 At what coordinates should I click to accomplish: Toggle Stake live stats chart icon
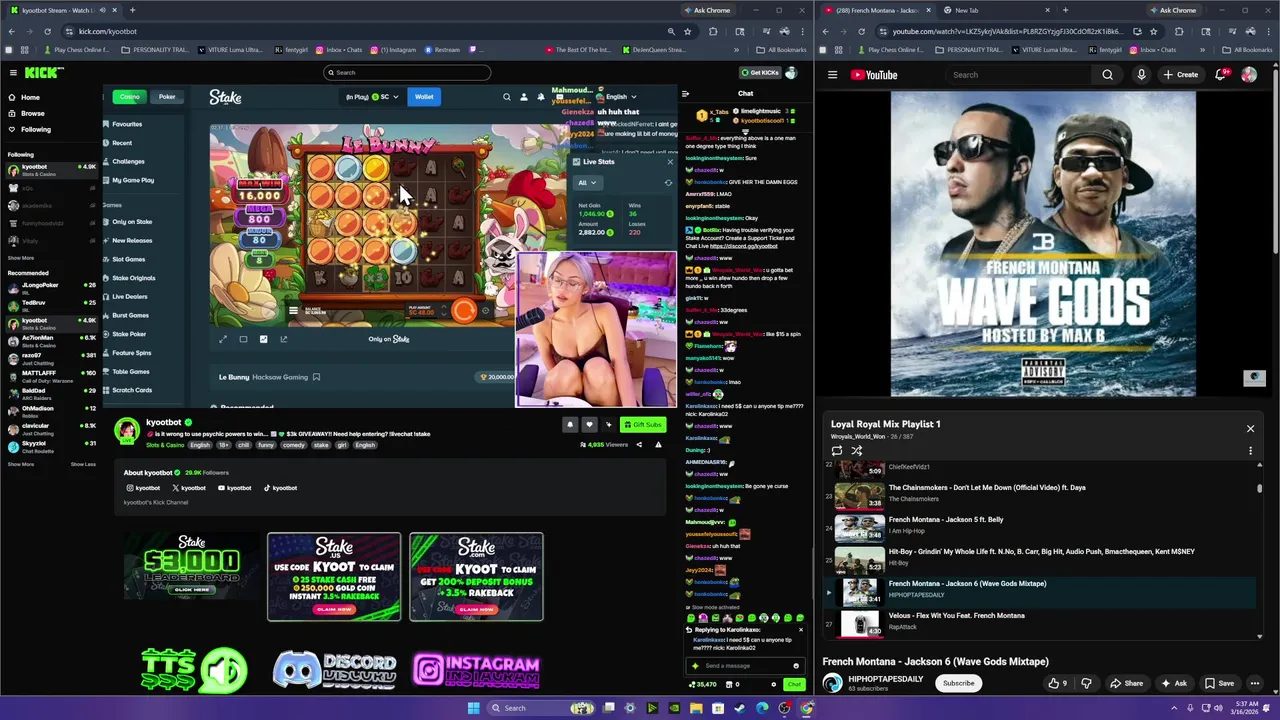tap(263, 339)
